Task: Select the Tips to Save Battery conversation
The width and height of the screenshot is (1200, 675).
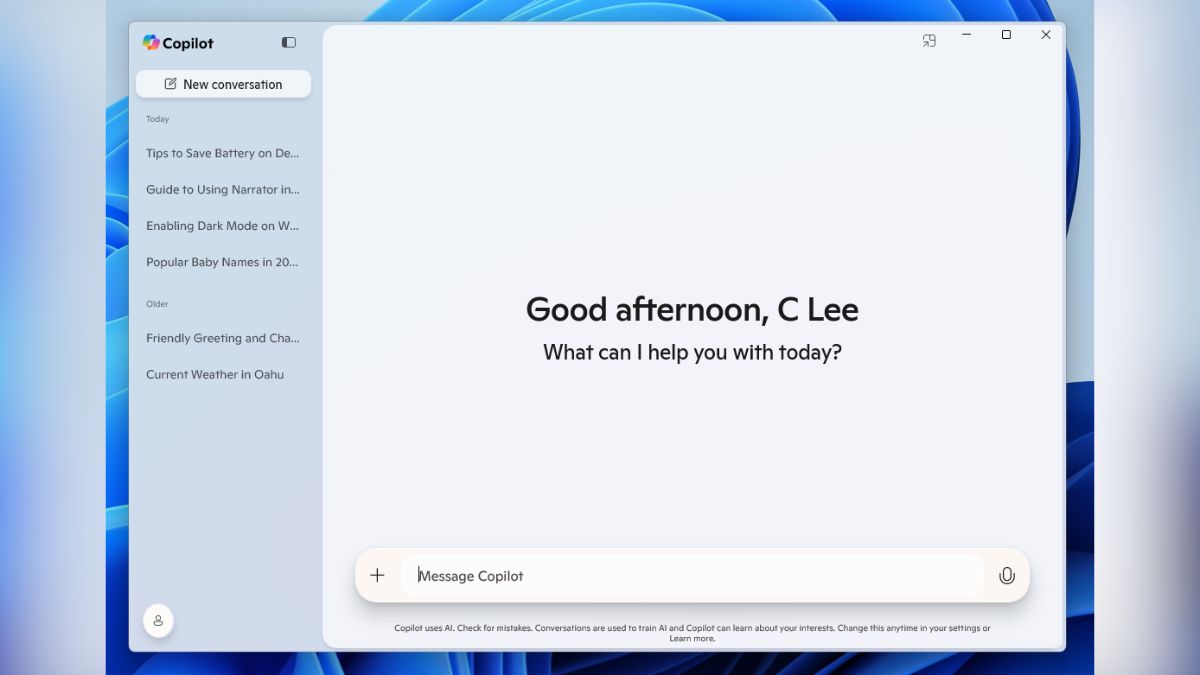Action: tap(222, 153)
